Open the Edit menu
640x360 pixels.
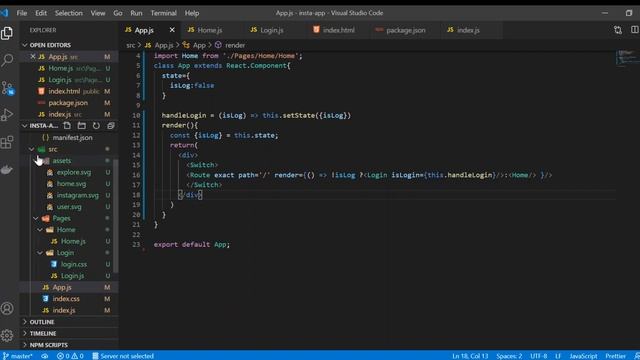[41, 13]
